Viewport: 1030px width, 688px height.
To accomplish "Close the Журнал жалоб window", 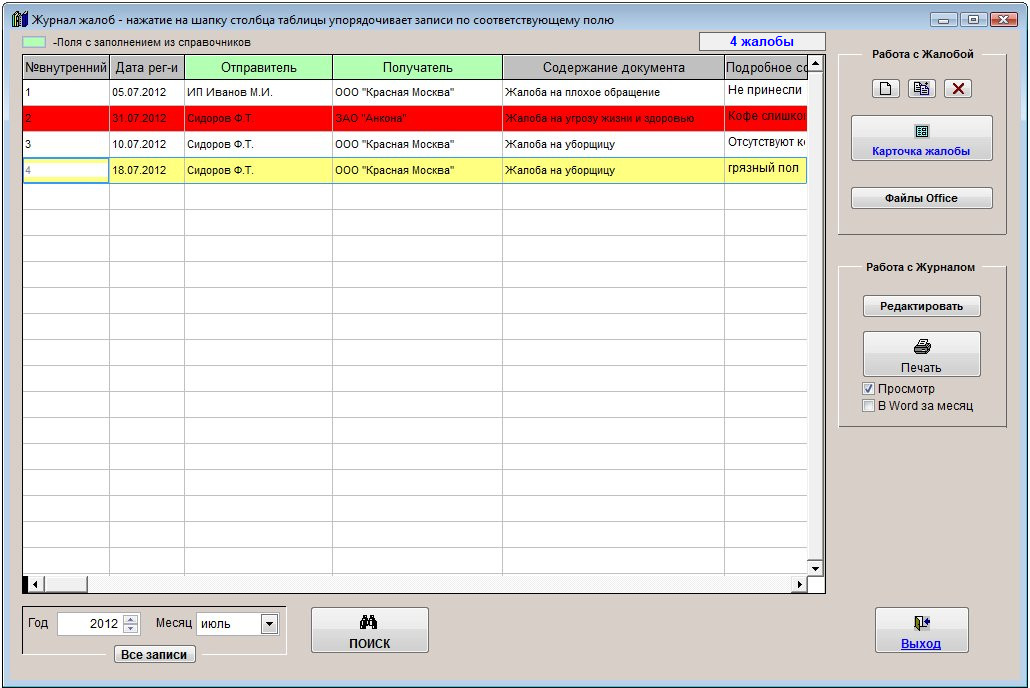I will click(1004, 20).
